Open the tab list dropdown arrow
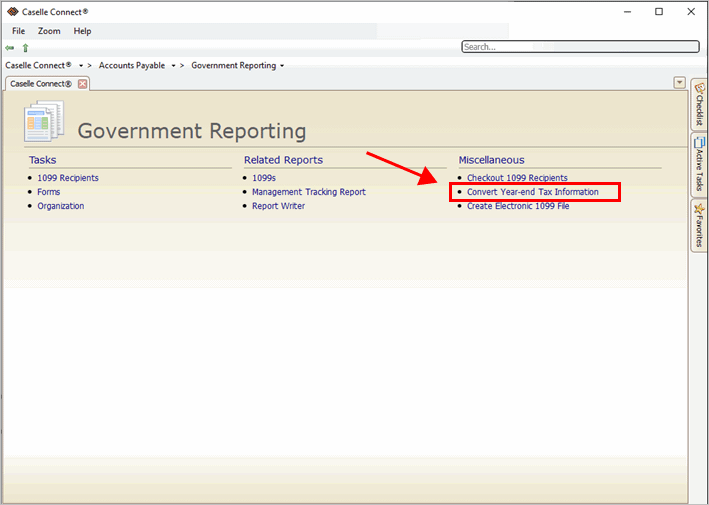The image size is (709, 505). click(x=680, y=83)
